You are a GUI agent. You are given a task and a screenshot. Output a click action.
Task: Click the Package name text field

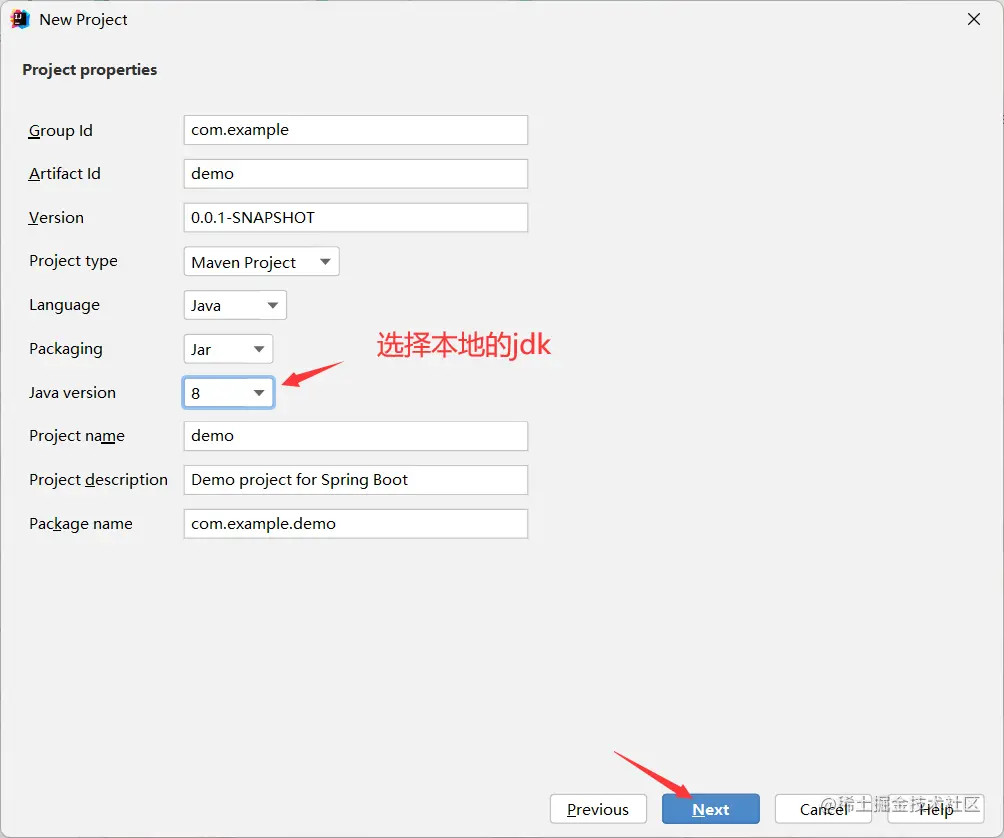pyautogui.click(x=355, y=524)
